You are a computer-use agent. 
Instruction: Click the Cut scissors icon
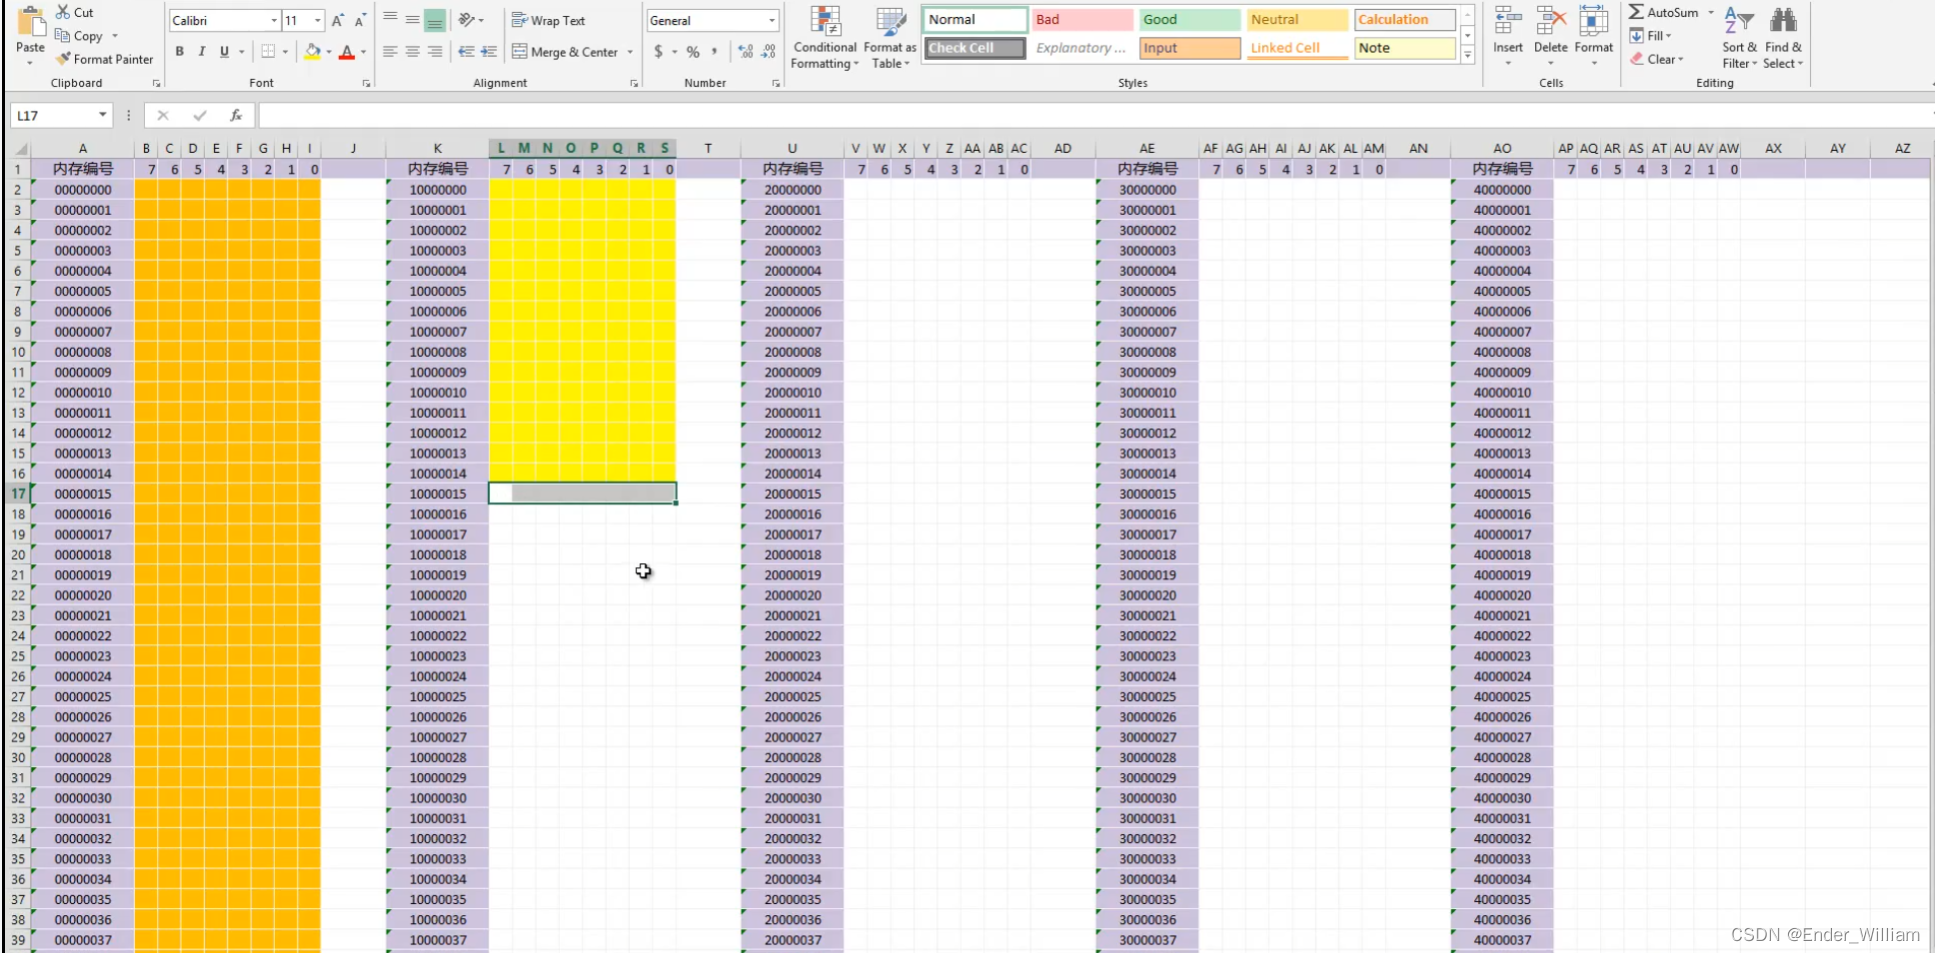pyautogui.click(x=63, y=12)
